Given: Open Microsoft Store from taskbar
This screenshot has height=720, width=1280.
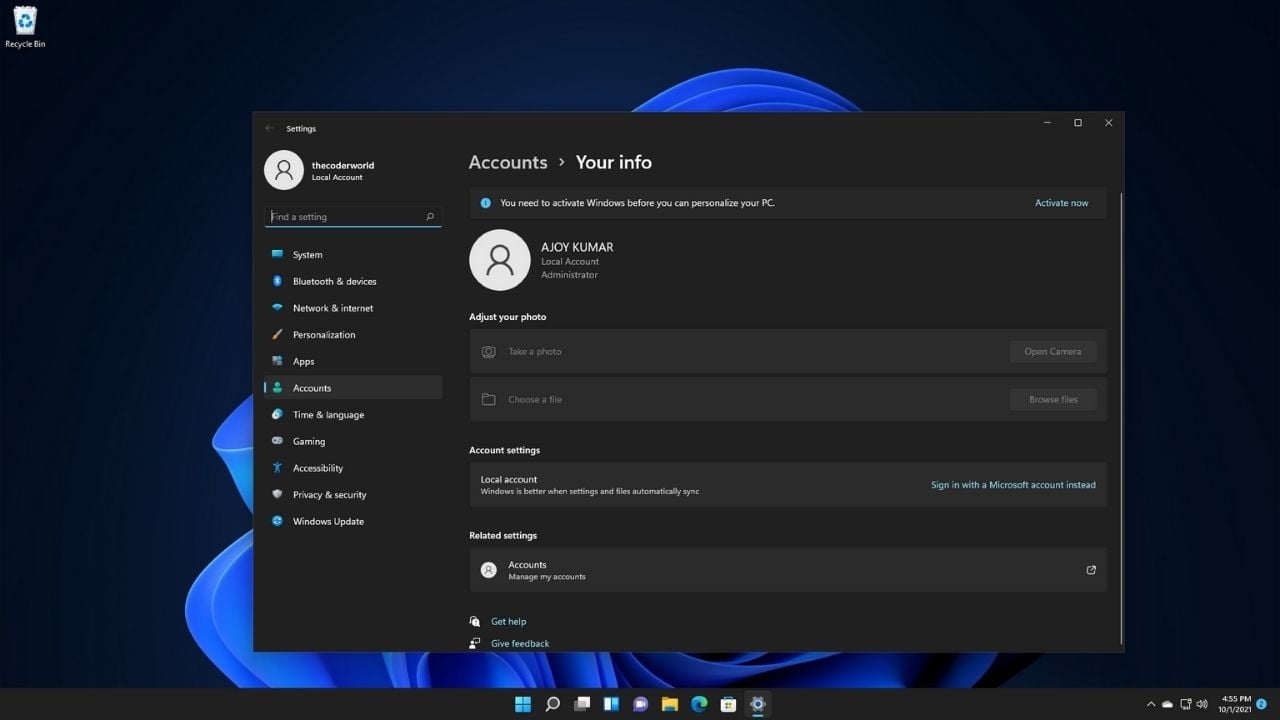Looking at the screenshot, I should (x=729, y=704).
